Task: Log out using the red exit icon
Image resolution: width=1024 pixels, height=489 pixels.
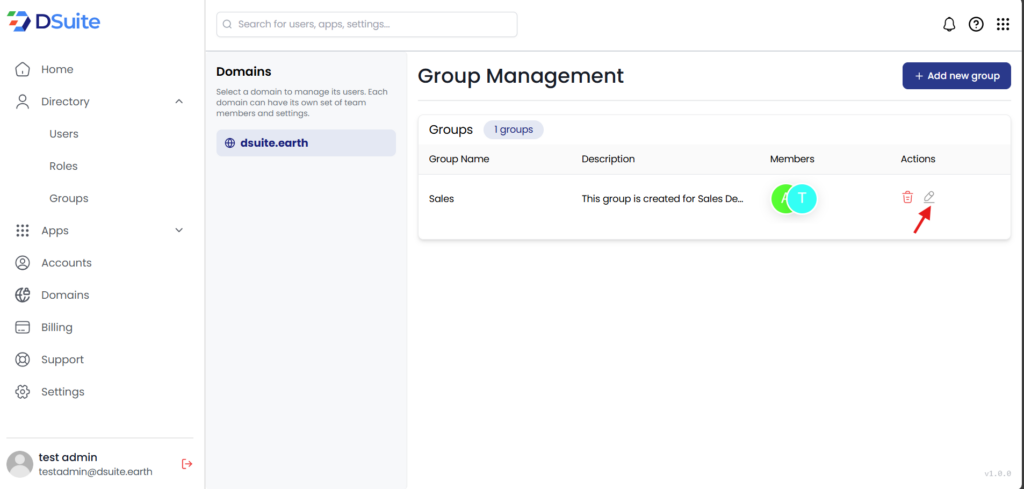Action: pyautogui.click(x=186, y=464)
